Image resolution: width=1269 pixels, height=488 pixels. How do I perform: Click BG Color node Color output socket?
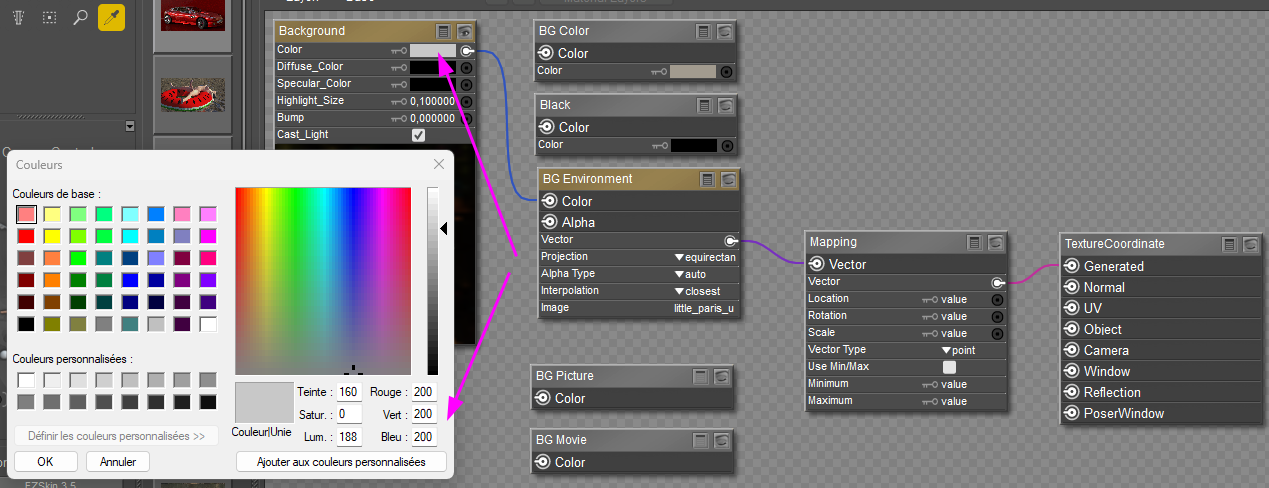coord(546,53)
